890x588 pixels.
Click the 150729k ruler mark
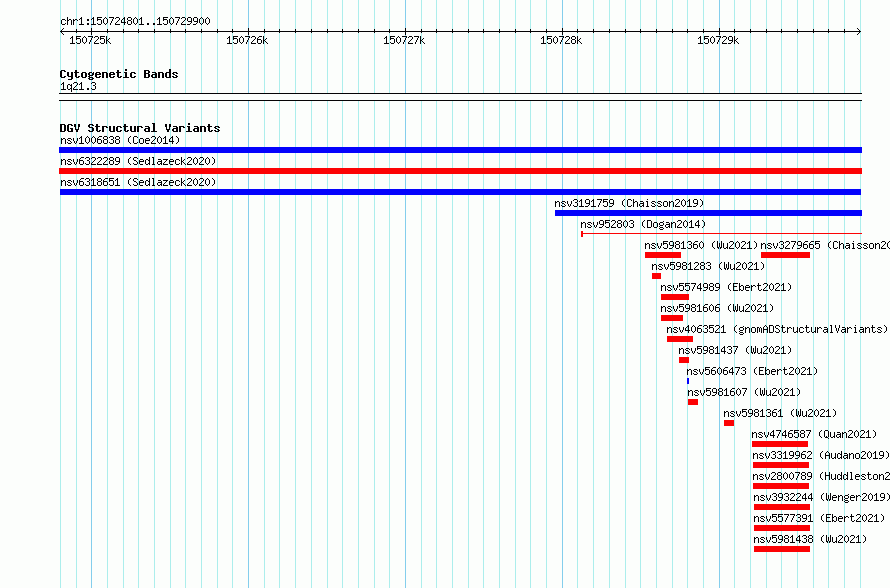point(718,40)
